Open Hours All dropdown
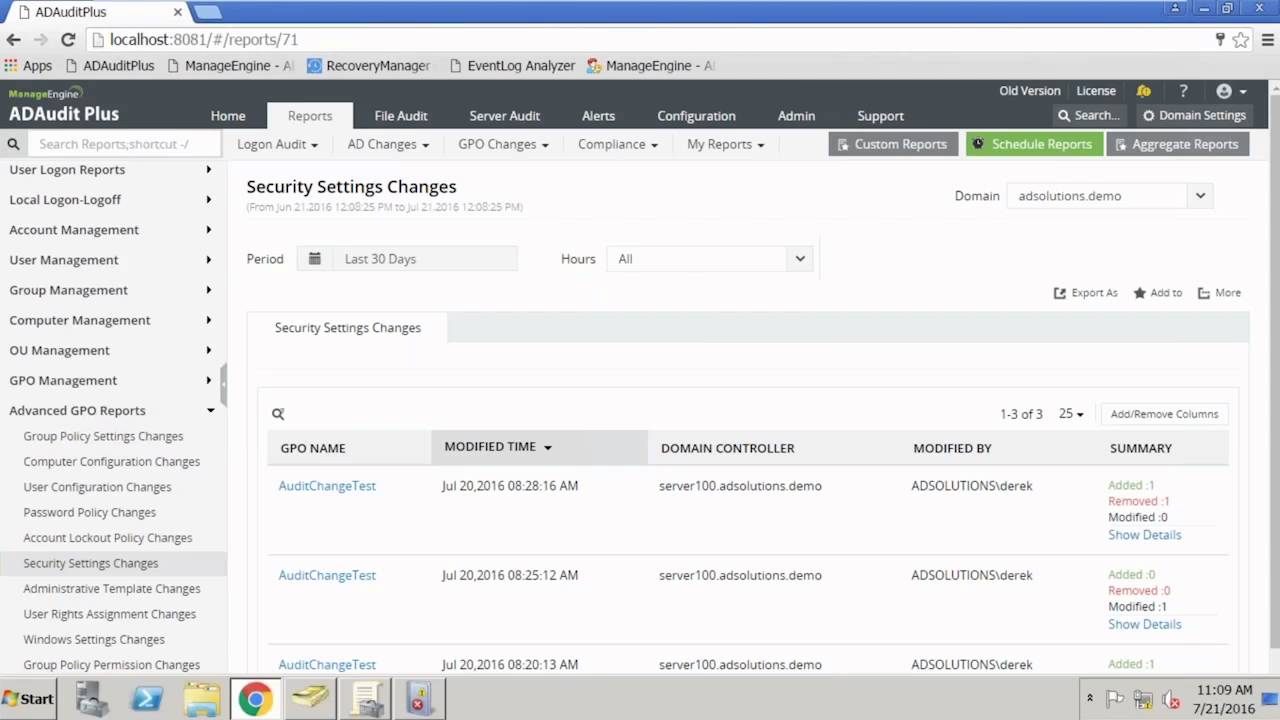Image resolution: width=1280 pixels, height=720 pixels. (710, 259)
